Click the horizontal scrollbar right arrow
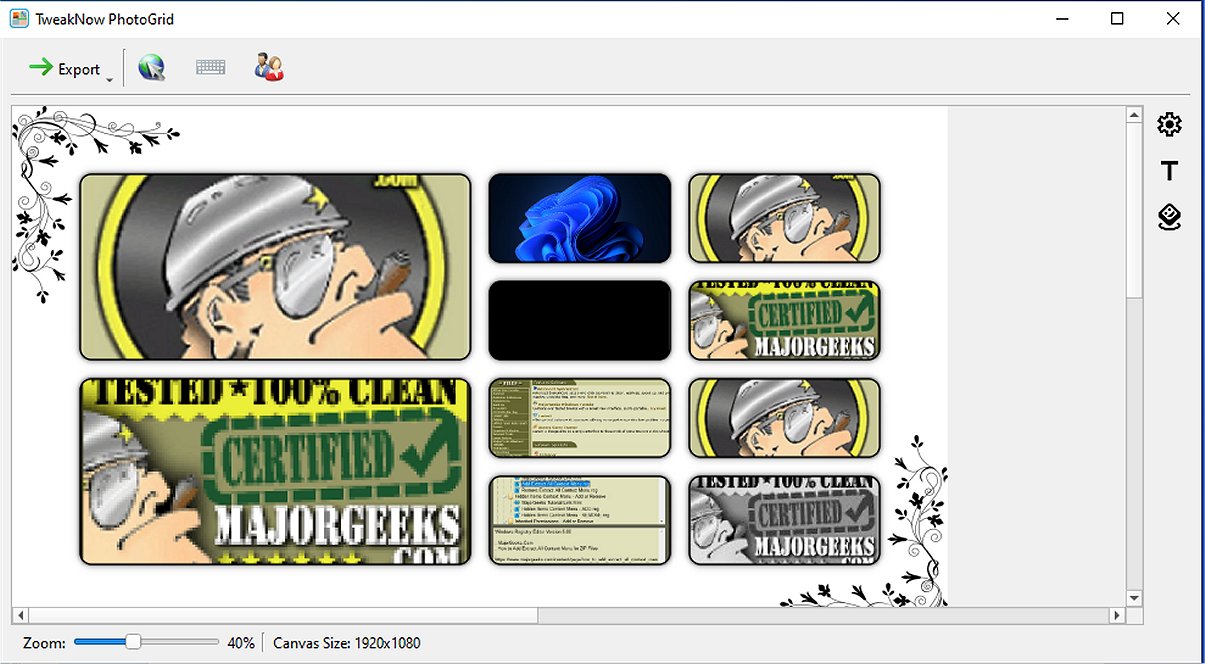Image resolution: width=1205 pixels, height=664 pixels. coord(1117,614)
